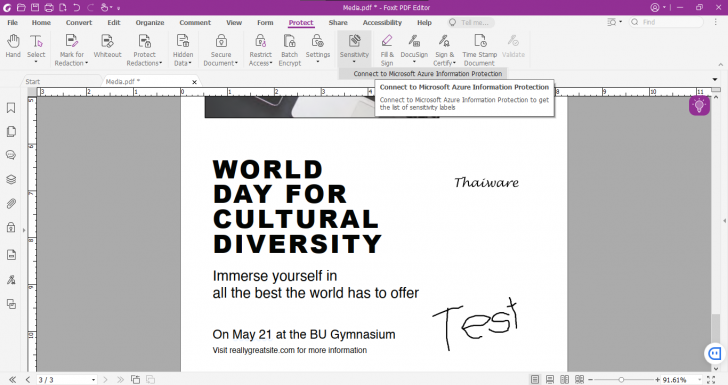728x385 pixels.
Task: Open the document tabs list arrow
Action: coord(715,79)
